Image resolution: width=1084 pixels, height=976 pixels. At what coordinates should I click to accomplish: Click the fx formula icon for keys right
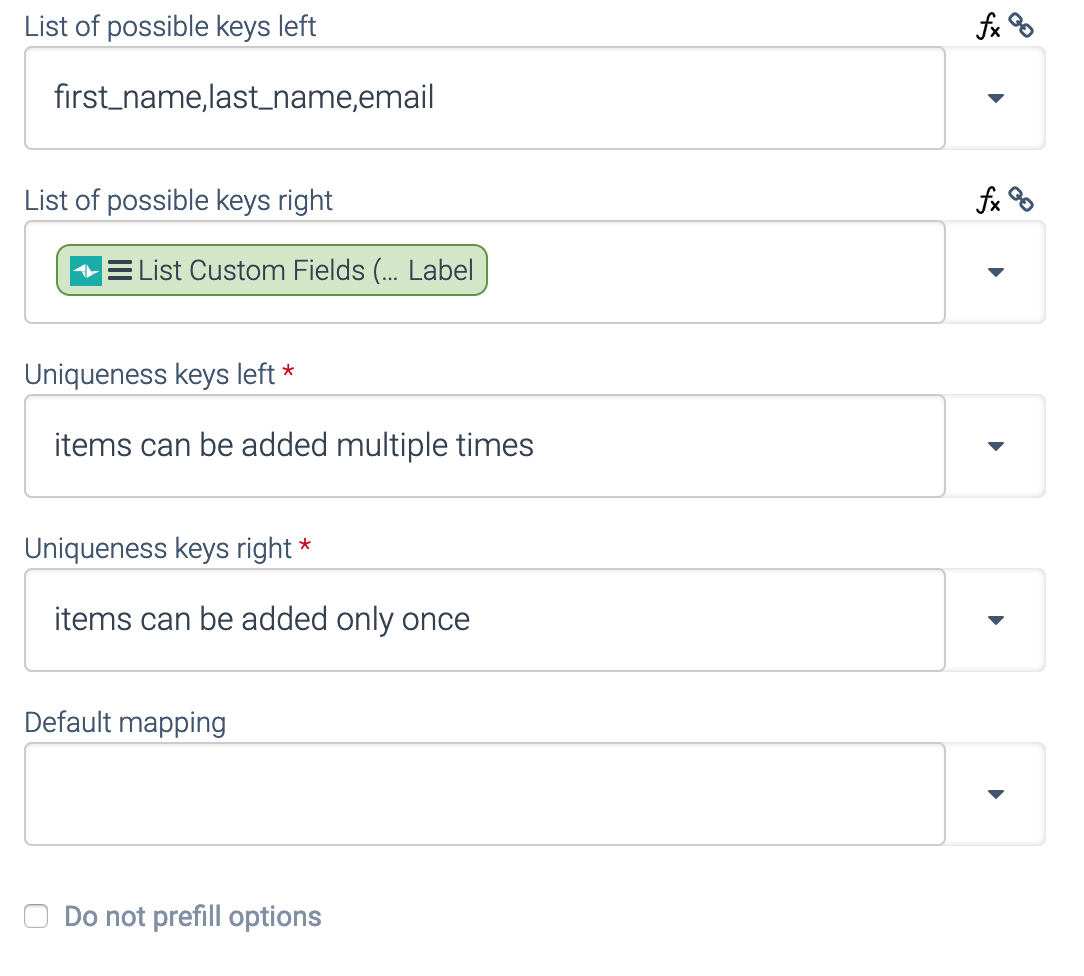tap(988, 201)
